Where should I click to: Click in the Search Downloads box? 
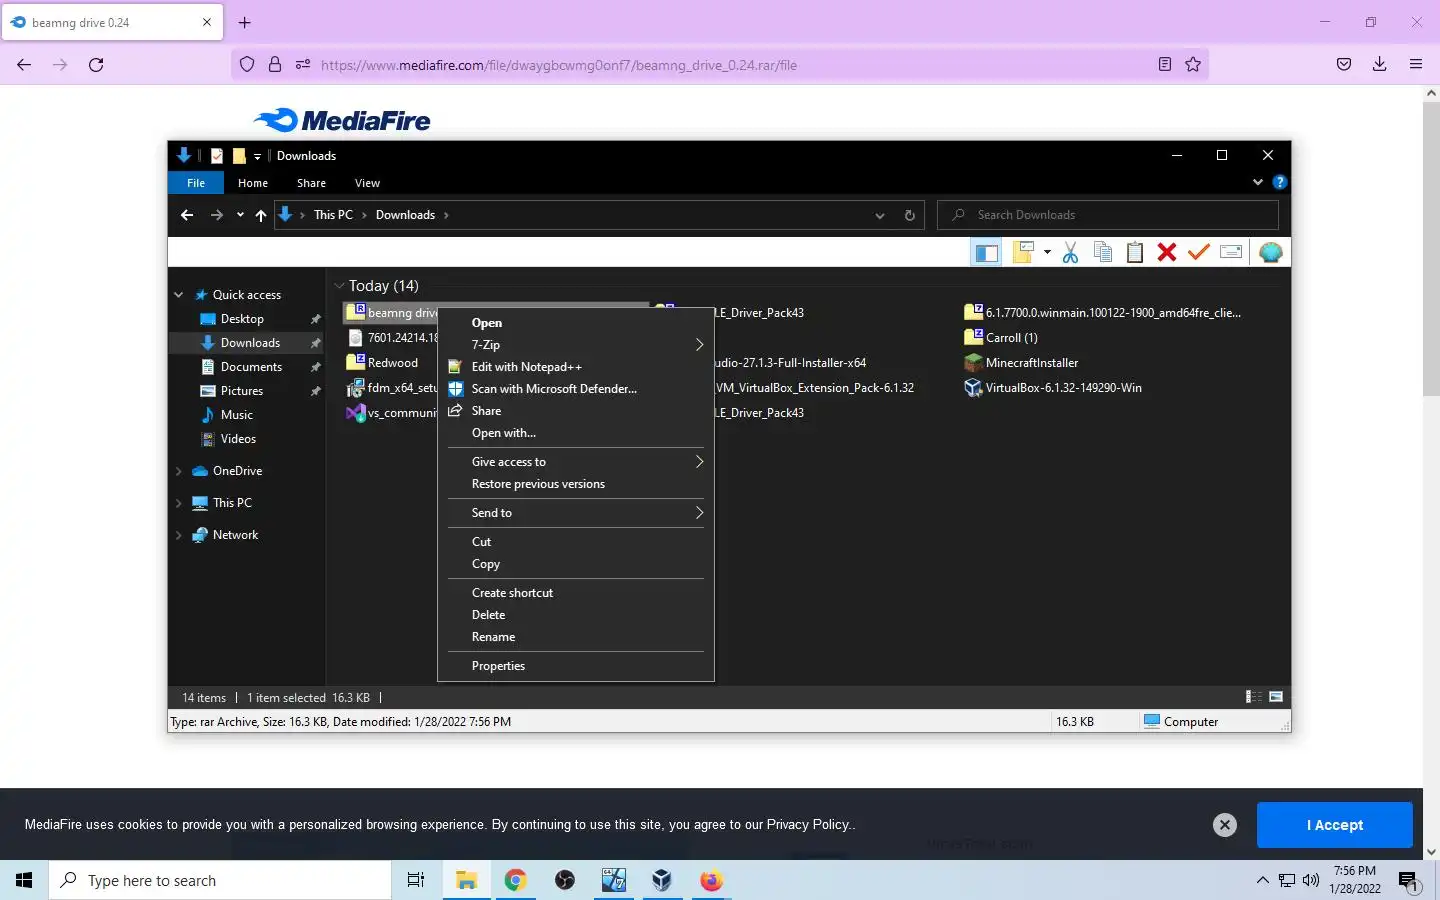pos(1108,215)
